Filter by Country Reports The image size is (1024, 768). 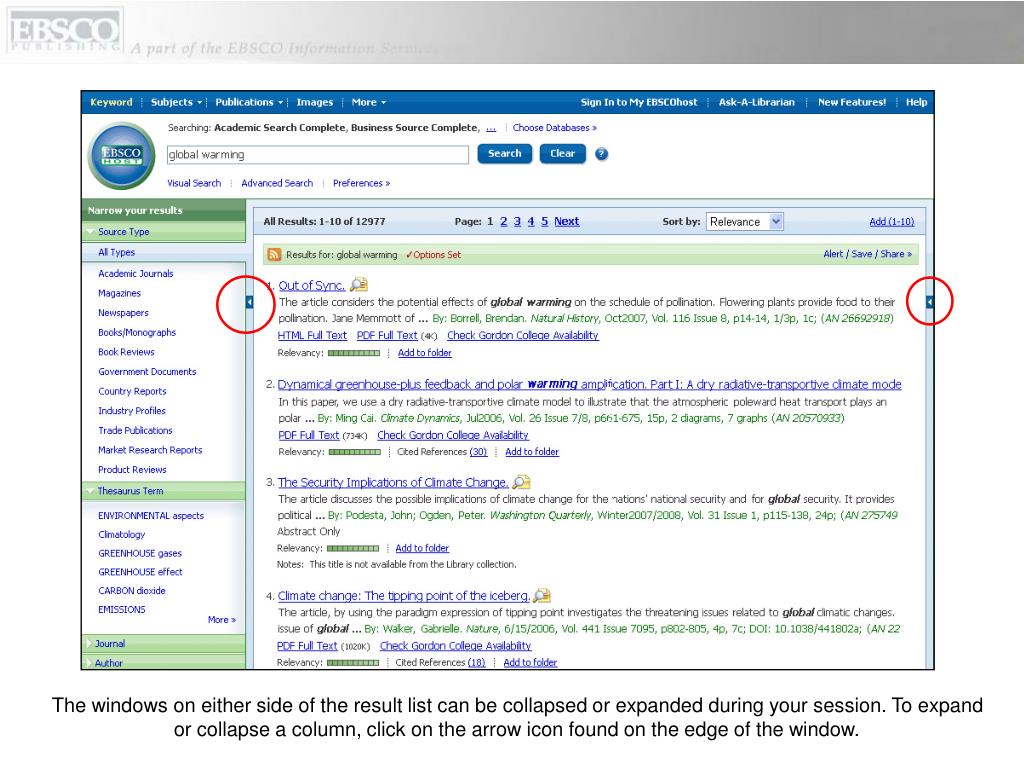tap(133, 391)
